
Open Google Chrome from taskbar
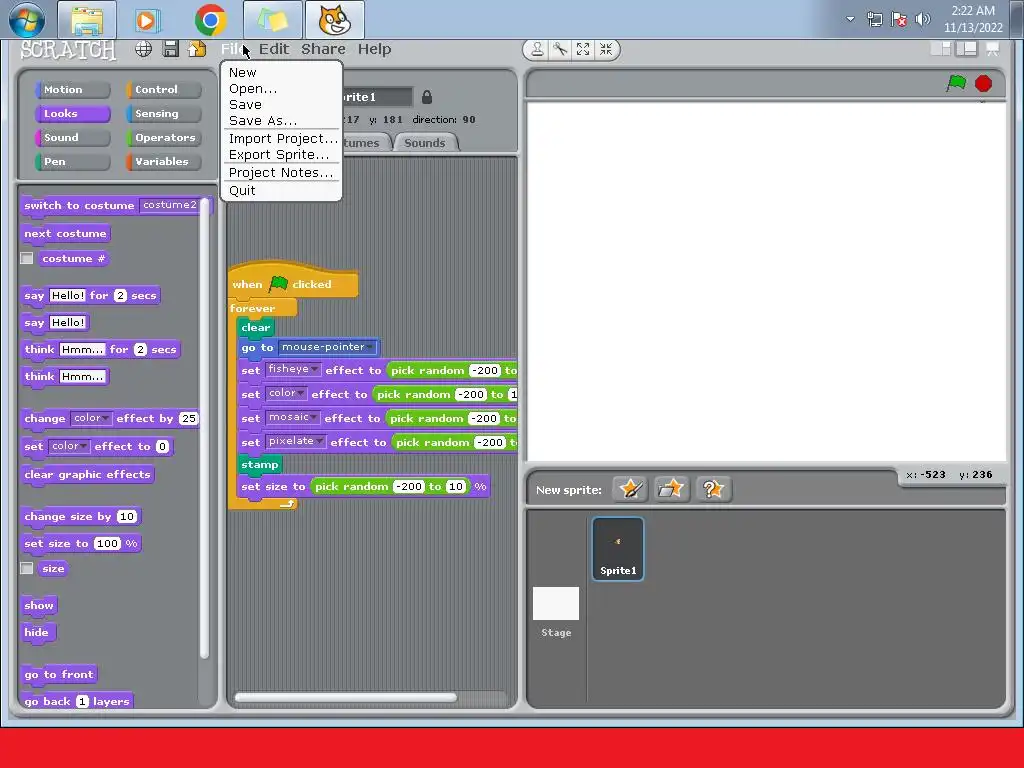pos(210,20)
